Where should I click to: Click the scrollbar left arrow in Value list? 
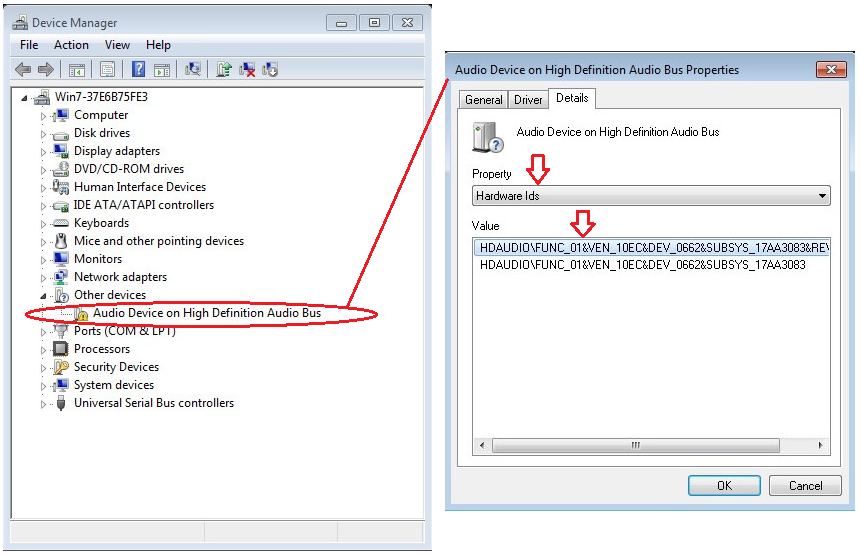(x=482, y=445)
